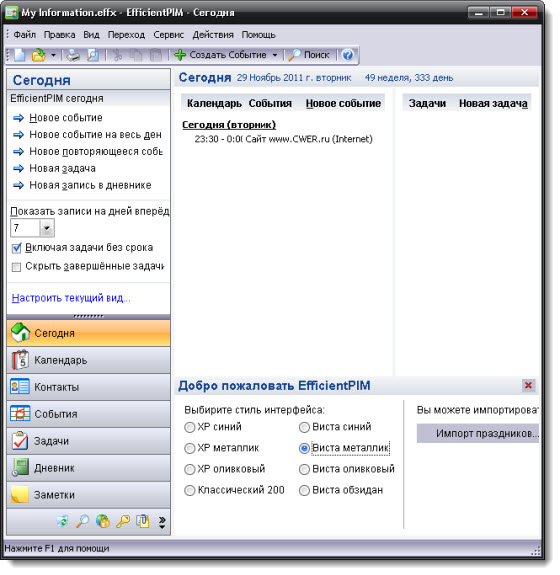Open the Помощь menu
The width and height of the screenshot is (560, 575).
tap(258, 35)
